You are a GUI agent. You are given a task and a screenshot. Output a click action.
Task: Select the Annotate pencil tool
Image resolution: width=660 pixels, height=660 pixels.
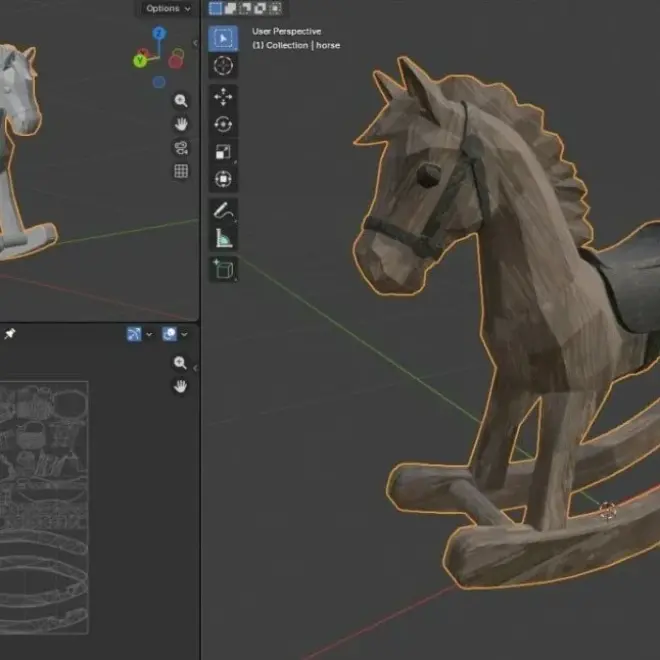click(223, 211)
